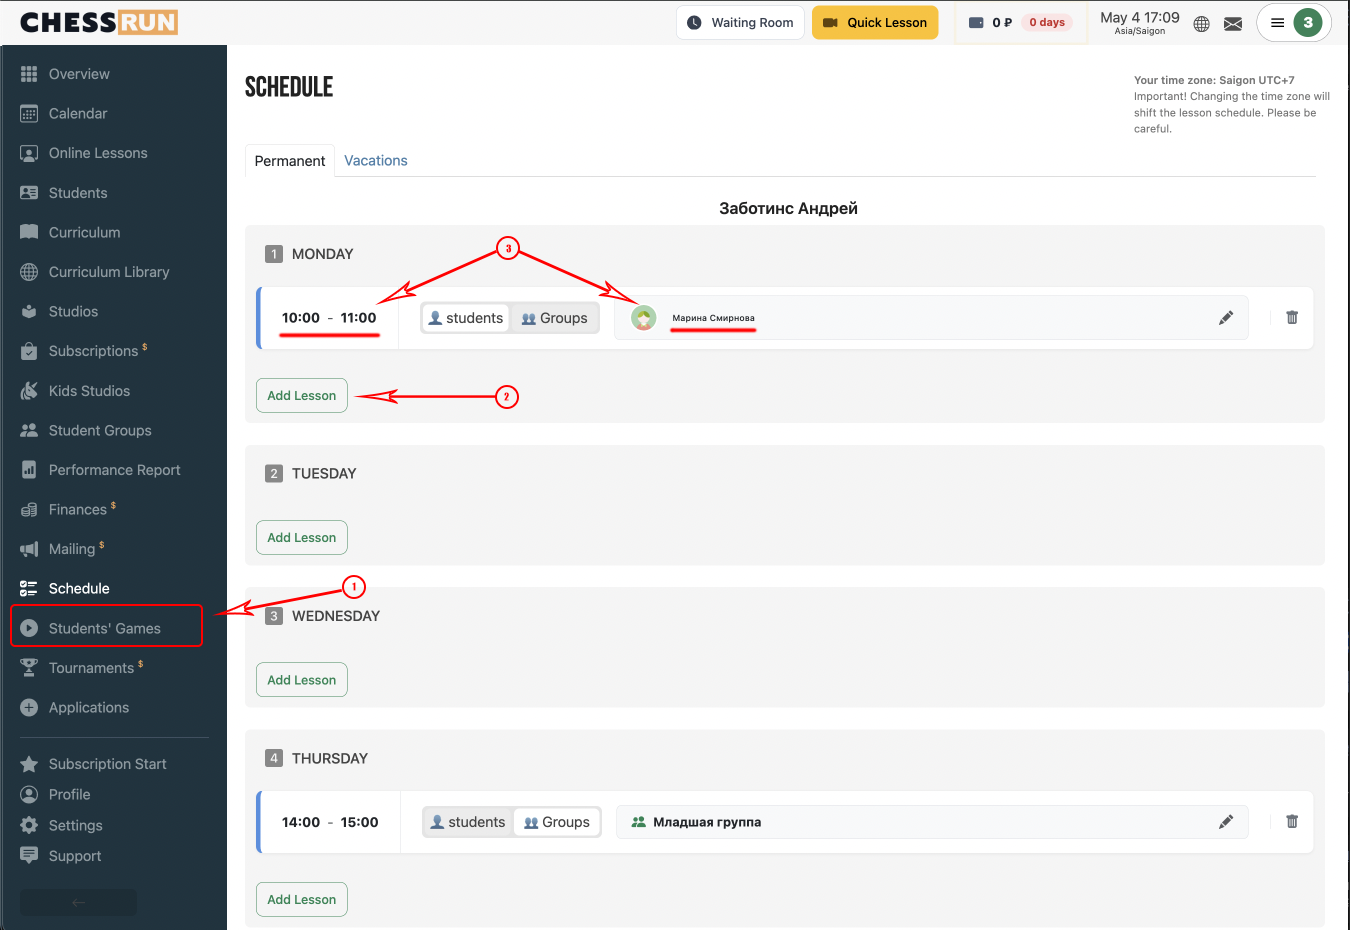Open the Overview grid icon in sidebar

[29, 74]
